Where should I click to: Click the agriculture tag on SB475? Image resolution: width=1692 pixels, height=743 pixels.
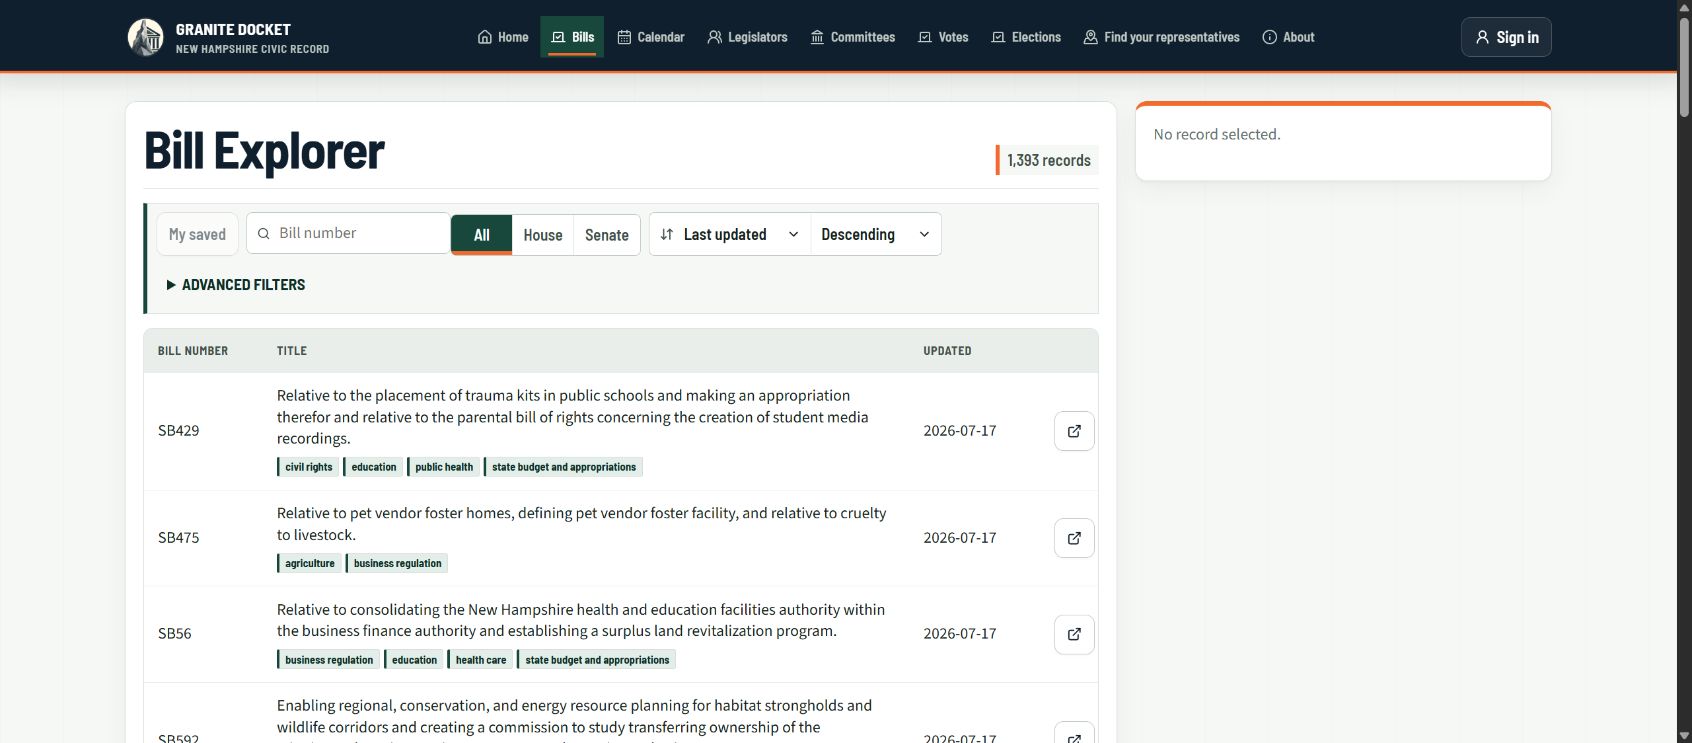[309, 563]
